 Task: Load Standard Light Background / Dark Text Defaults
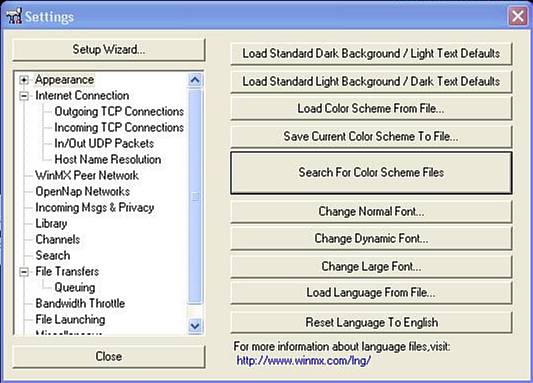point(371,82)
